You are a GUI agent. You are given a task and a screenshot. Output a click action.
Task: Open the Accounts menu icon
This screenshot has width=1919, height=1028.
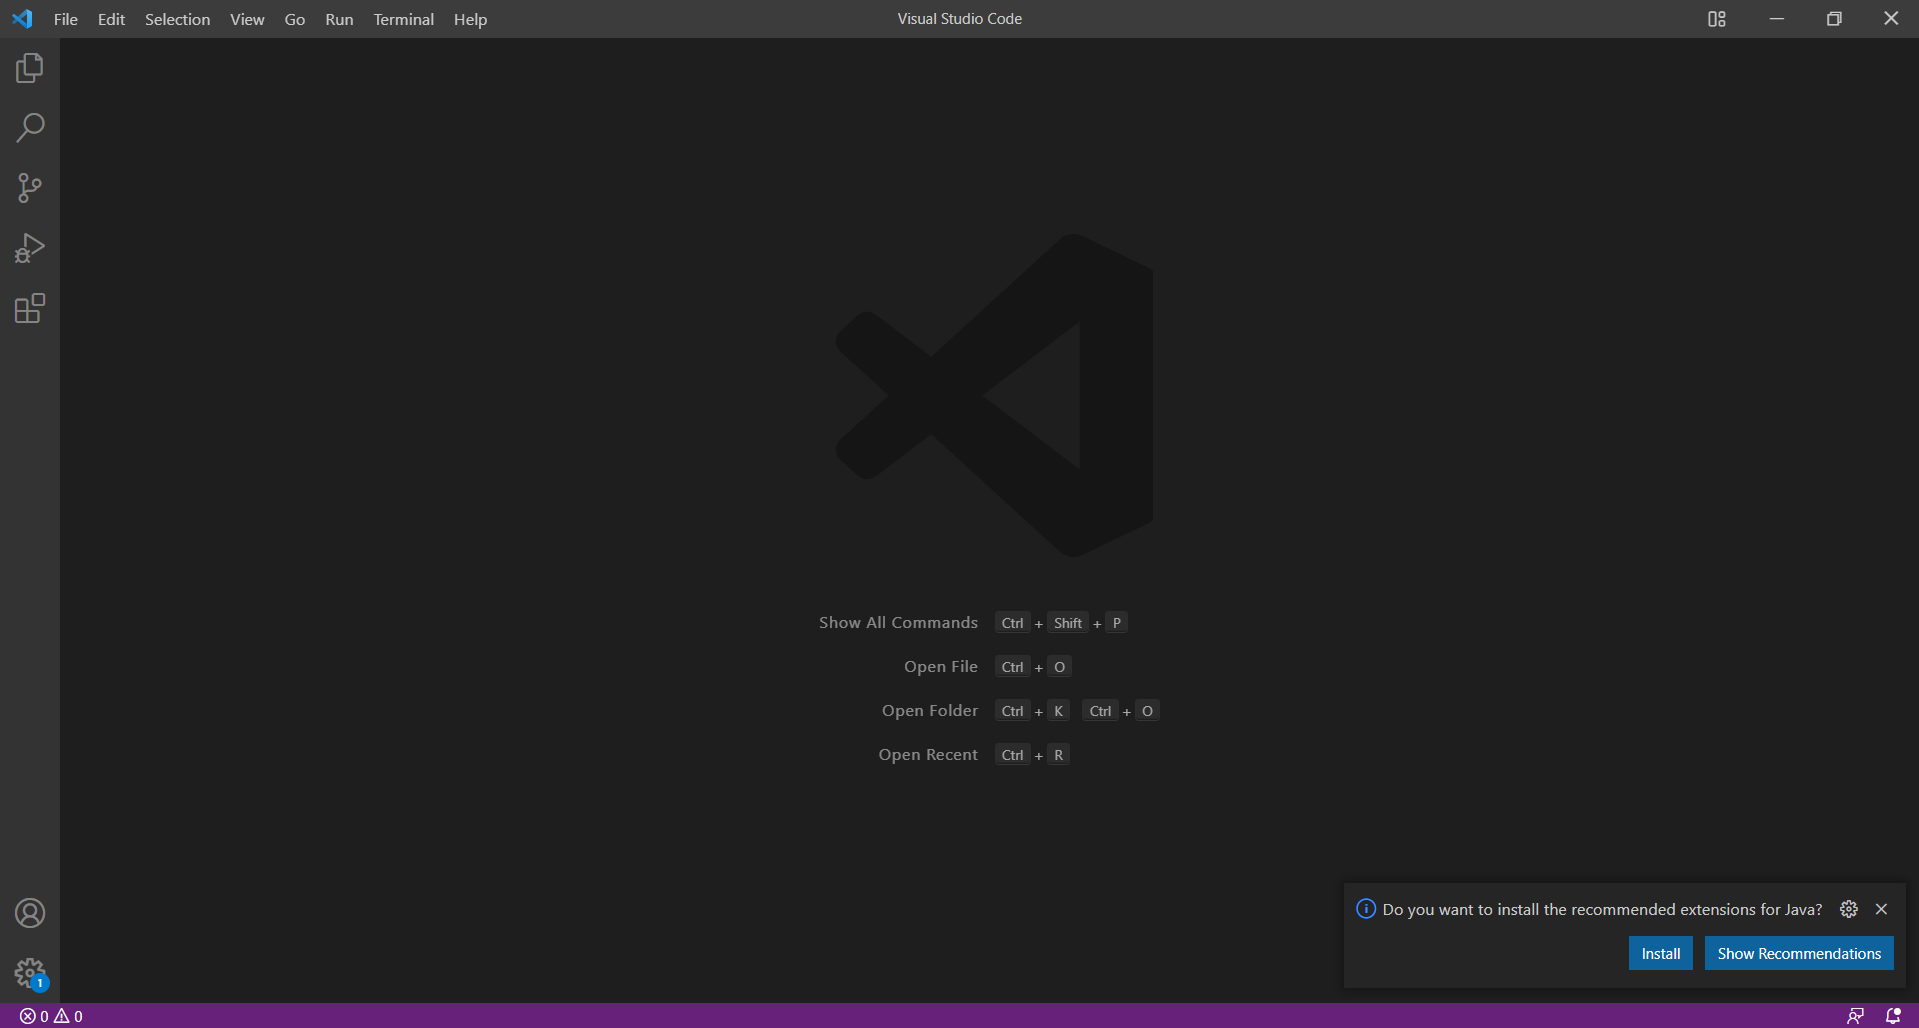click(x=30, y=913)
